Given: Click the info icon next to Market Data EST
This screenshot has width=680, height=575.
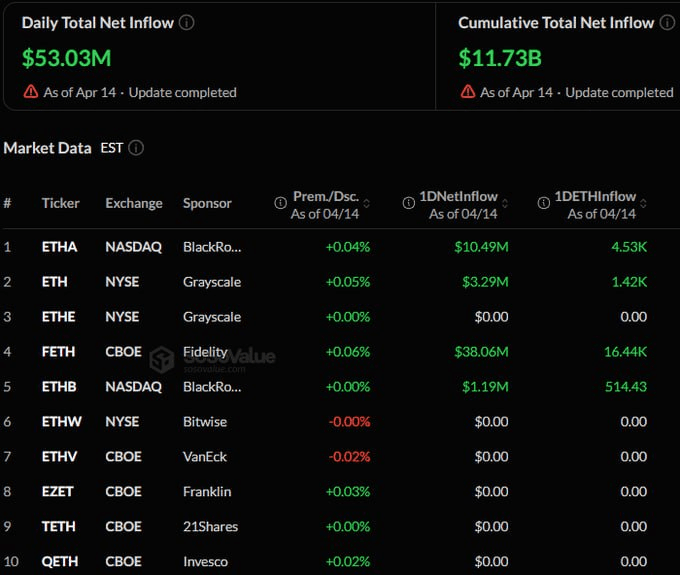Looking at the screenshot, I should point(136,148).
